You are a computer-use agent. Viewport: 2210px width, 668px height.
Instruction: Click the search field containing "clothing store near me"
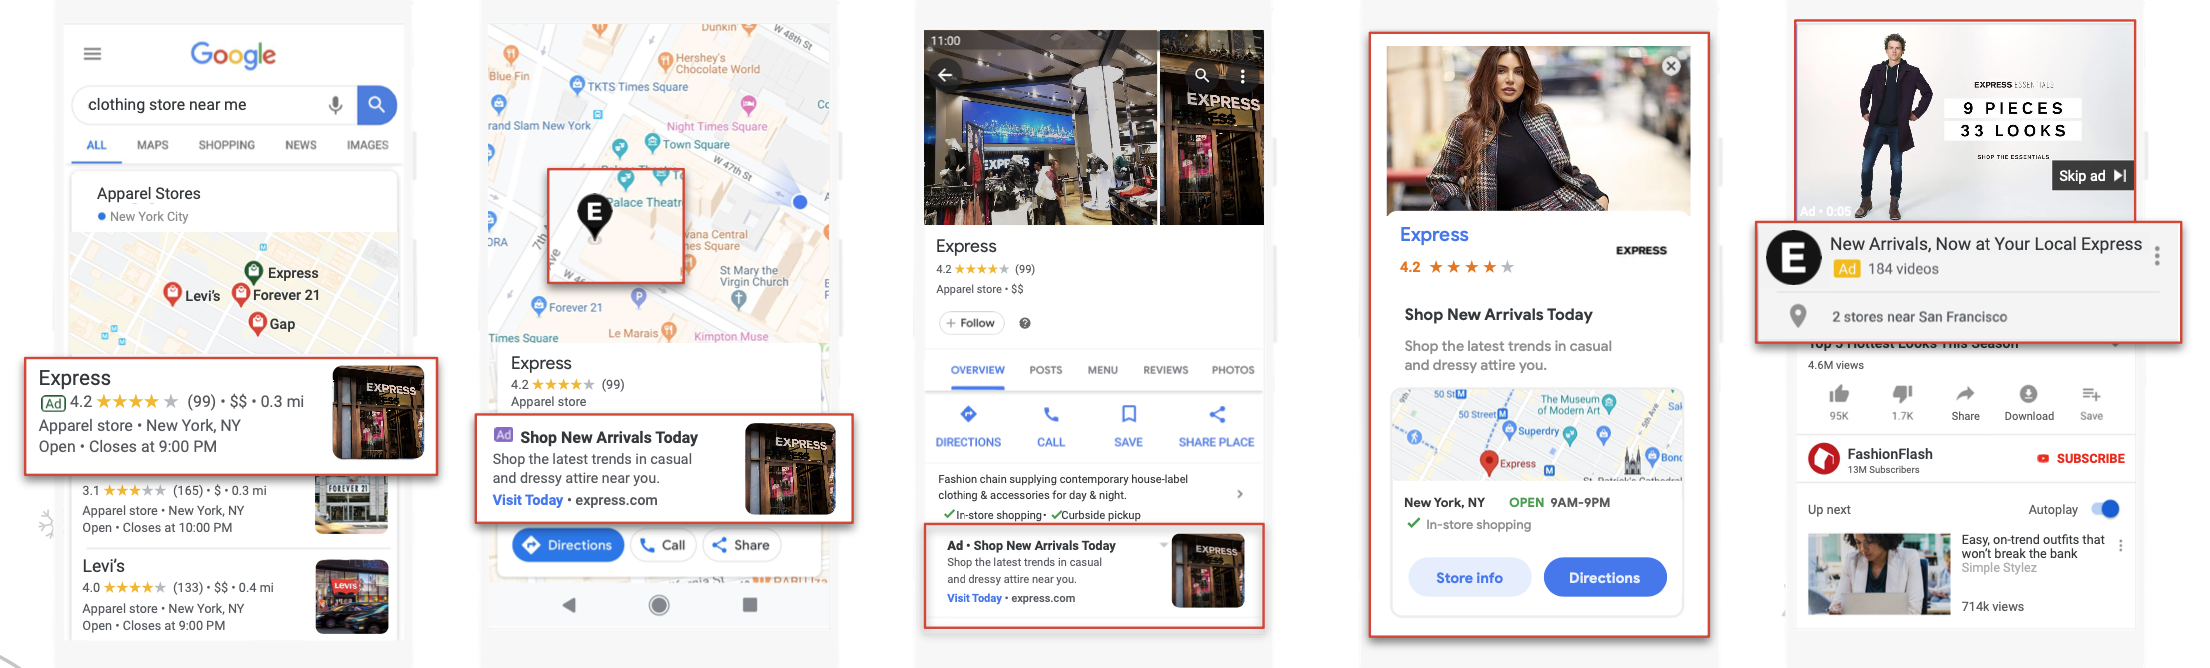pos(215,105)
